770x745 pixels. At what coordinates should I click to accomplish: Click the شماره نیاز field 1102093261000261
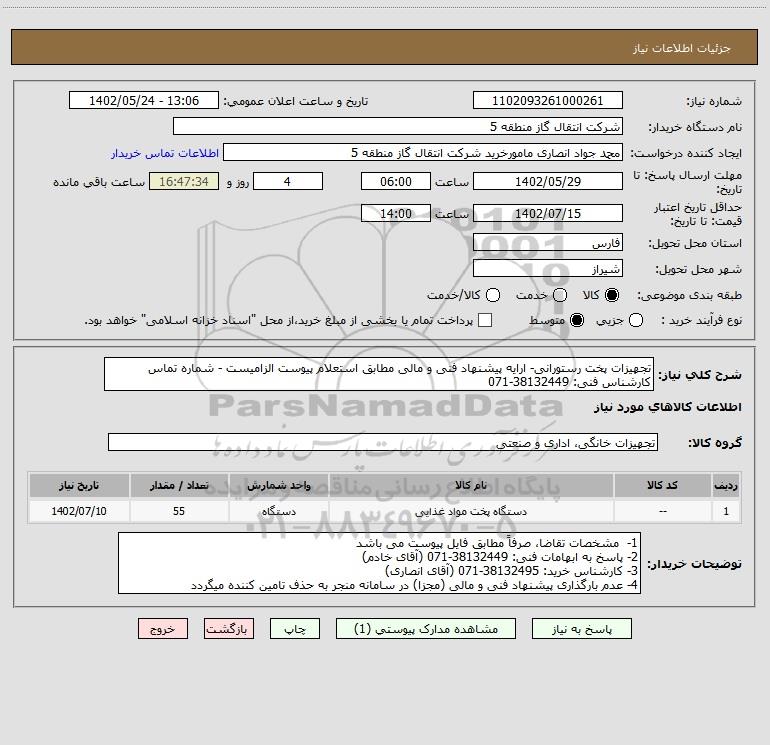coord(548,100)
